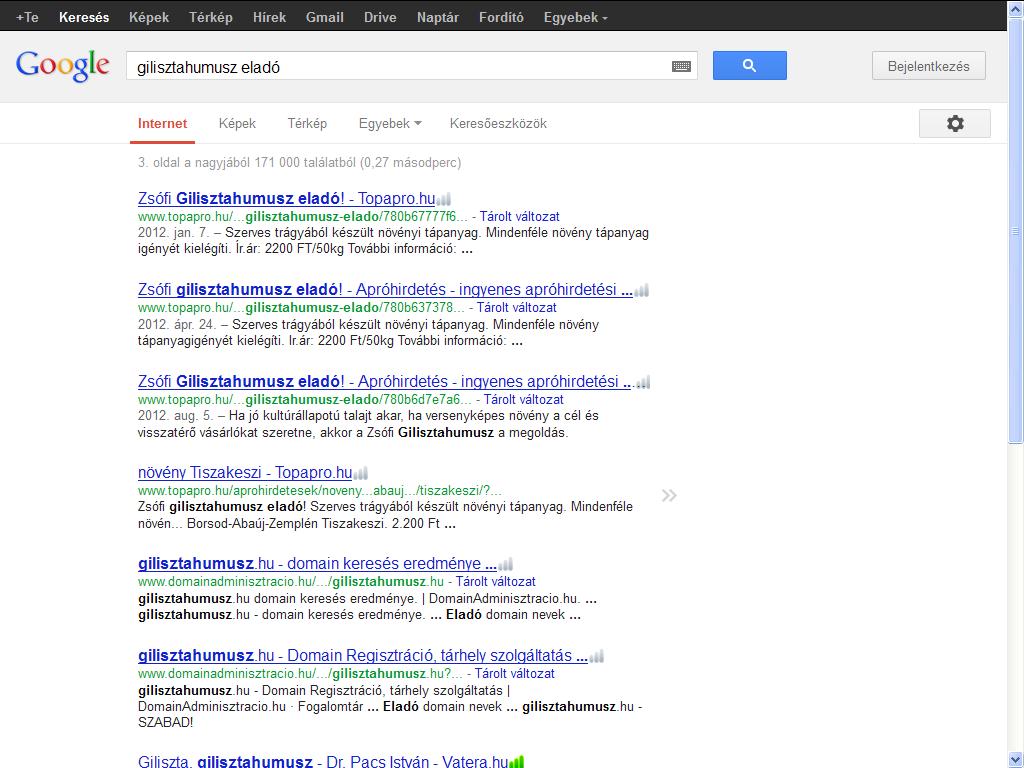
Task: Click the URL 'www.topapro.hu/aprohirdetesek/noveny...abauj.../tiszakeszi/?...'
Action: point(320,490)
